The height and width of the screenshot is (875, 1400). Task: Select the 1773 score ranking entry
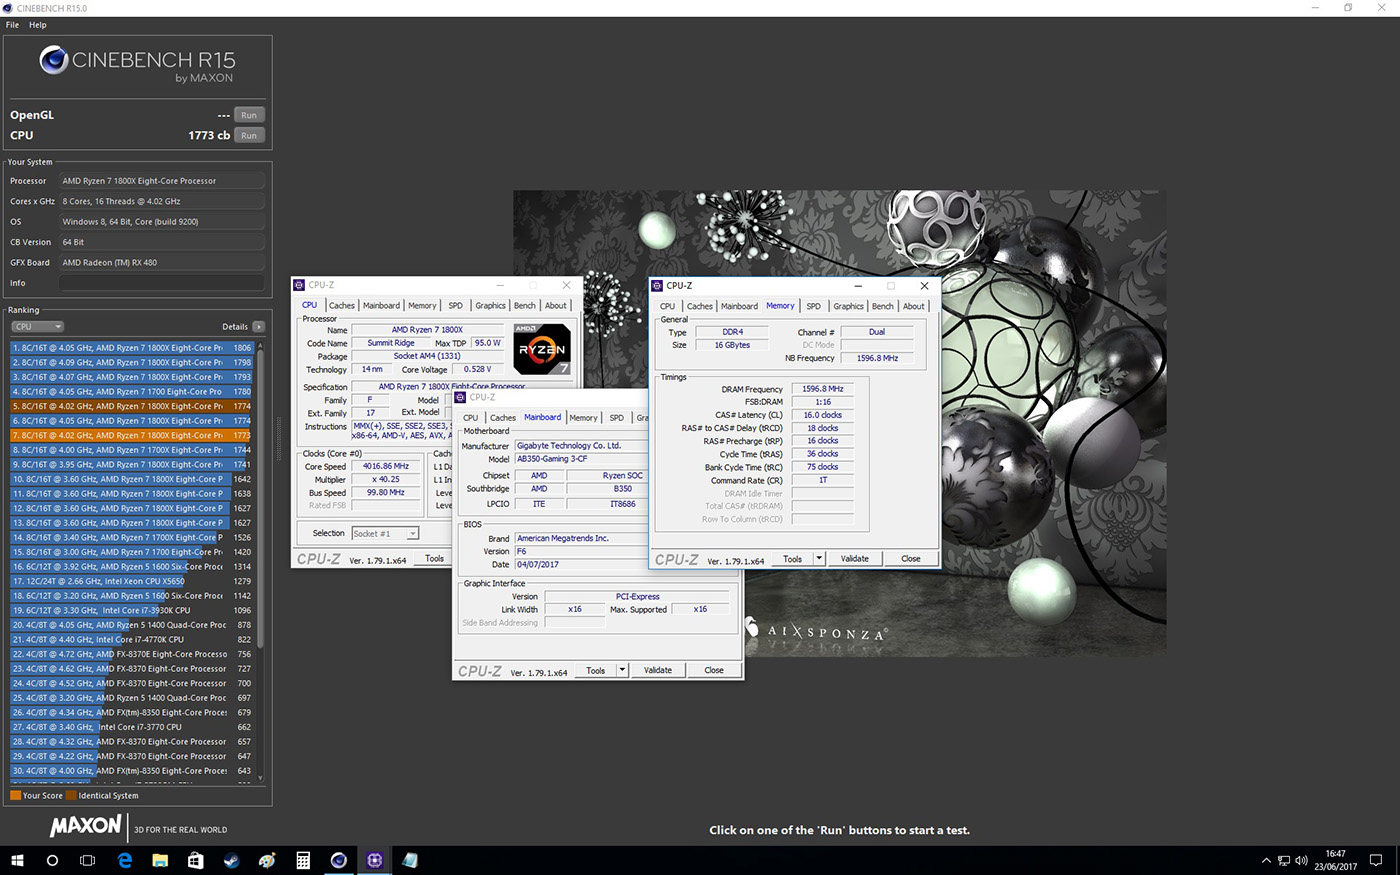132,435
